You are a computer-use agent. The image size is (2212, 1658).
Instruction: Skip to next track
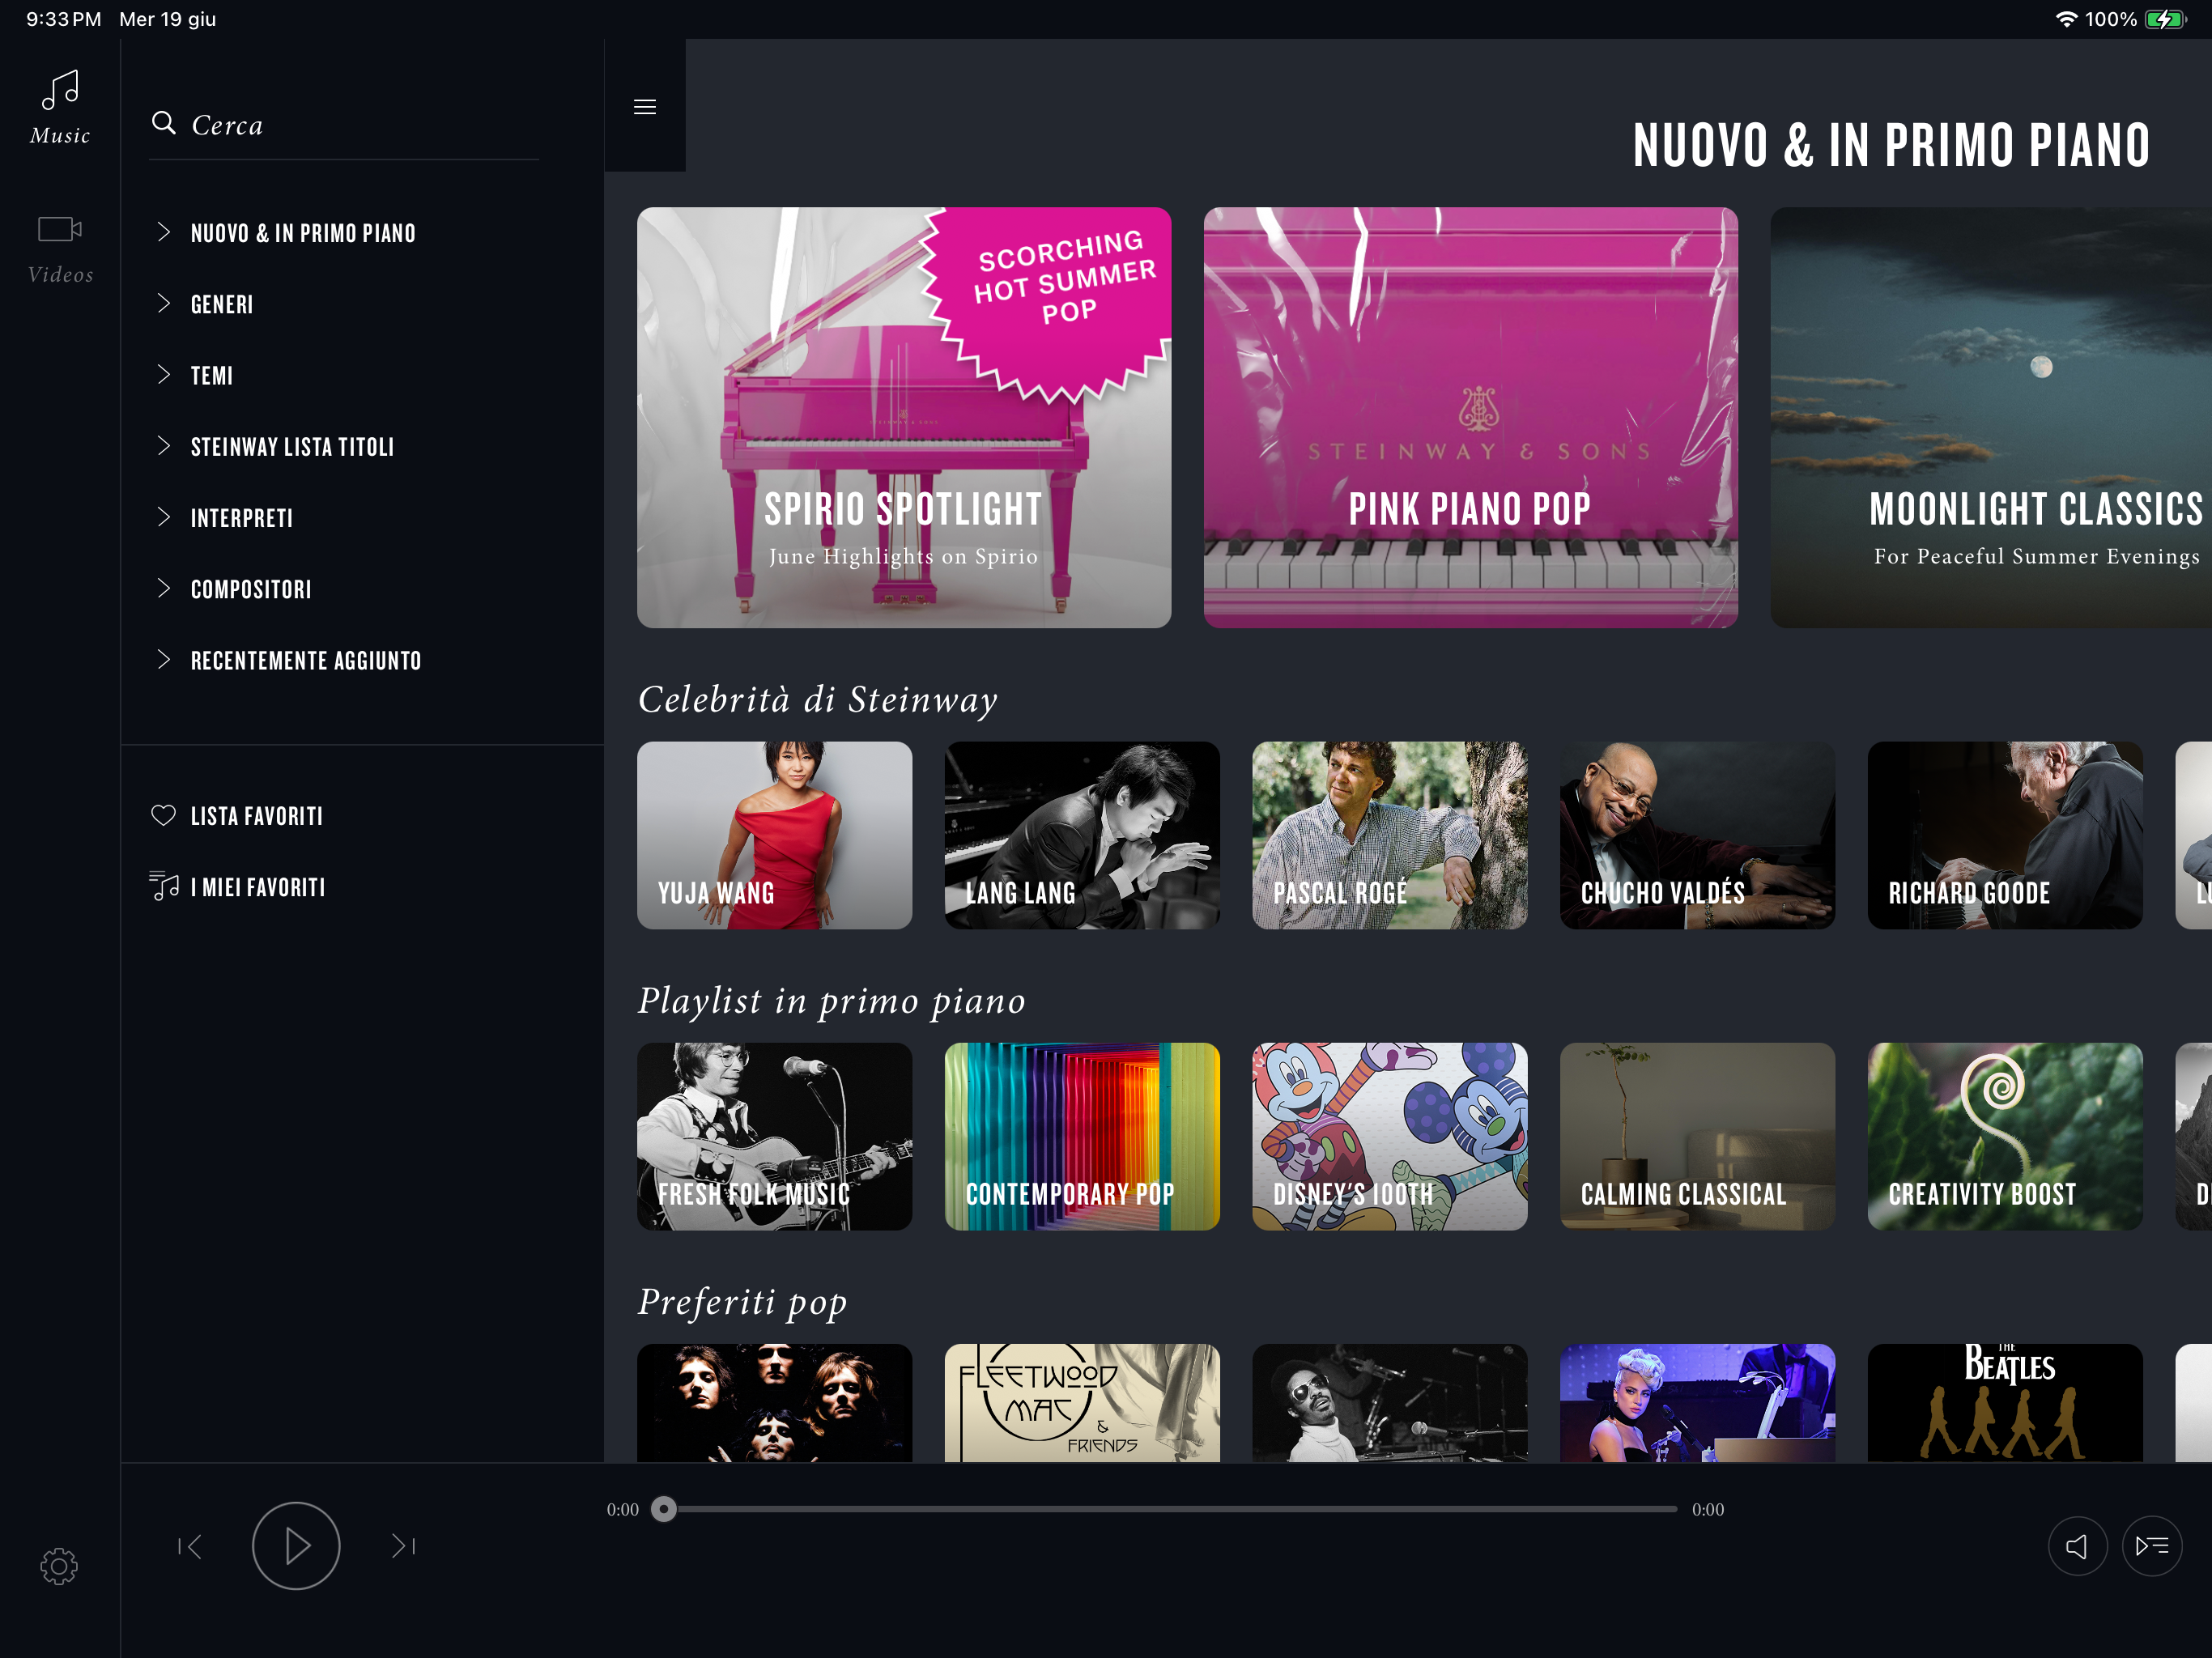point(403,1546)
